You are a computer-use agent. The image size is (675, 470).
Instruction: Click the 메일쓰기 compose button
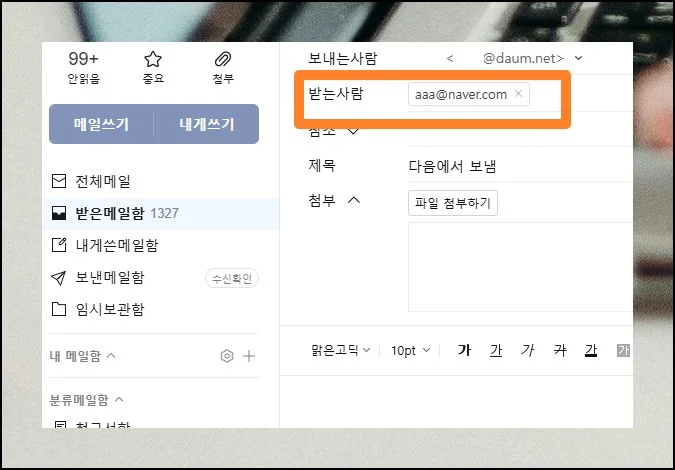click(101, 124)
